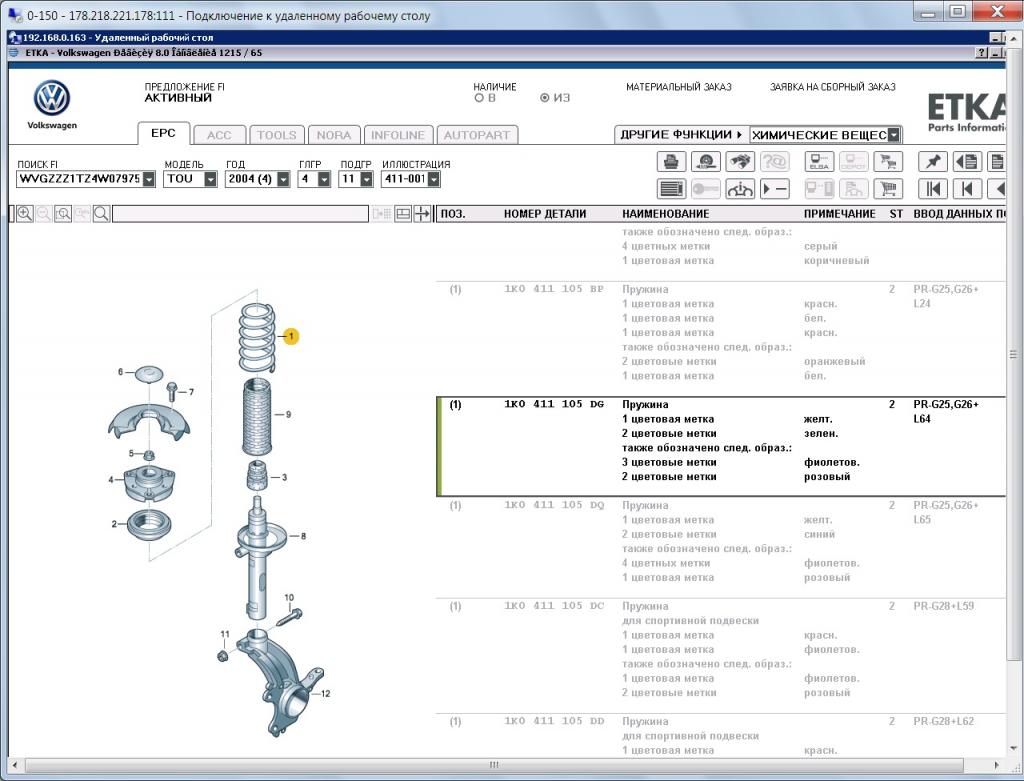Open the МОДЕЛЬ TOU dropdown

click(x=210, y=179)
